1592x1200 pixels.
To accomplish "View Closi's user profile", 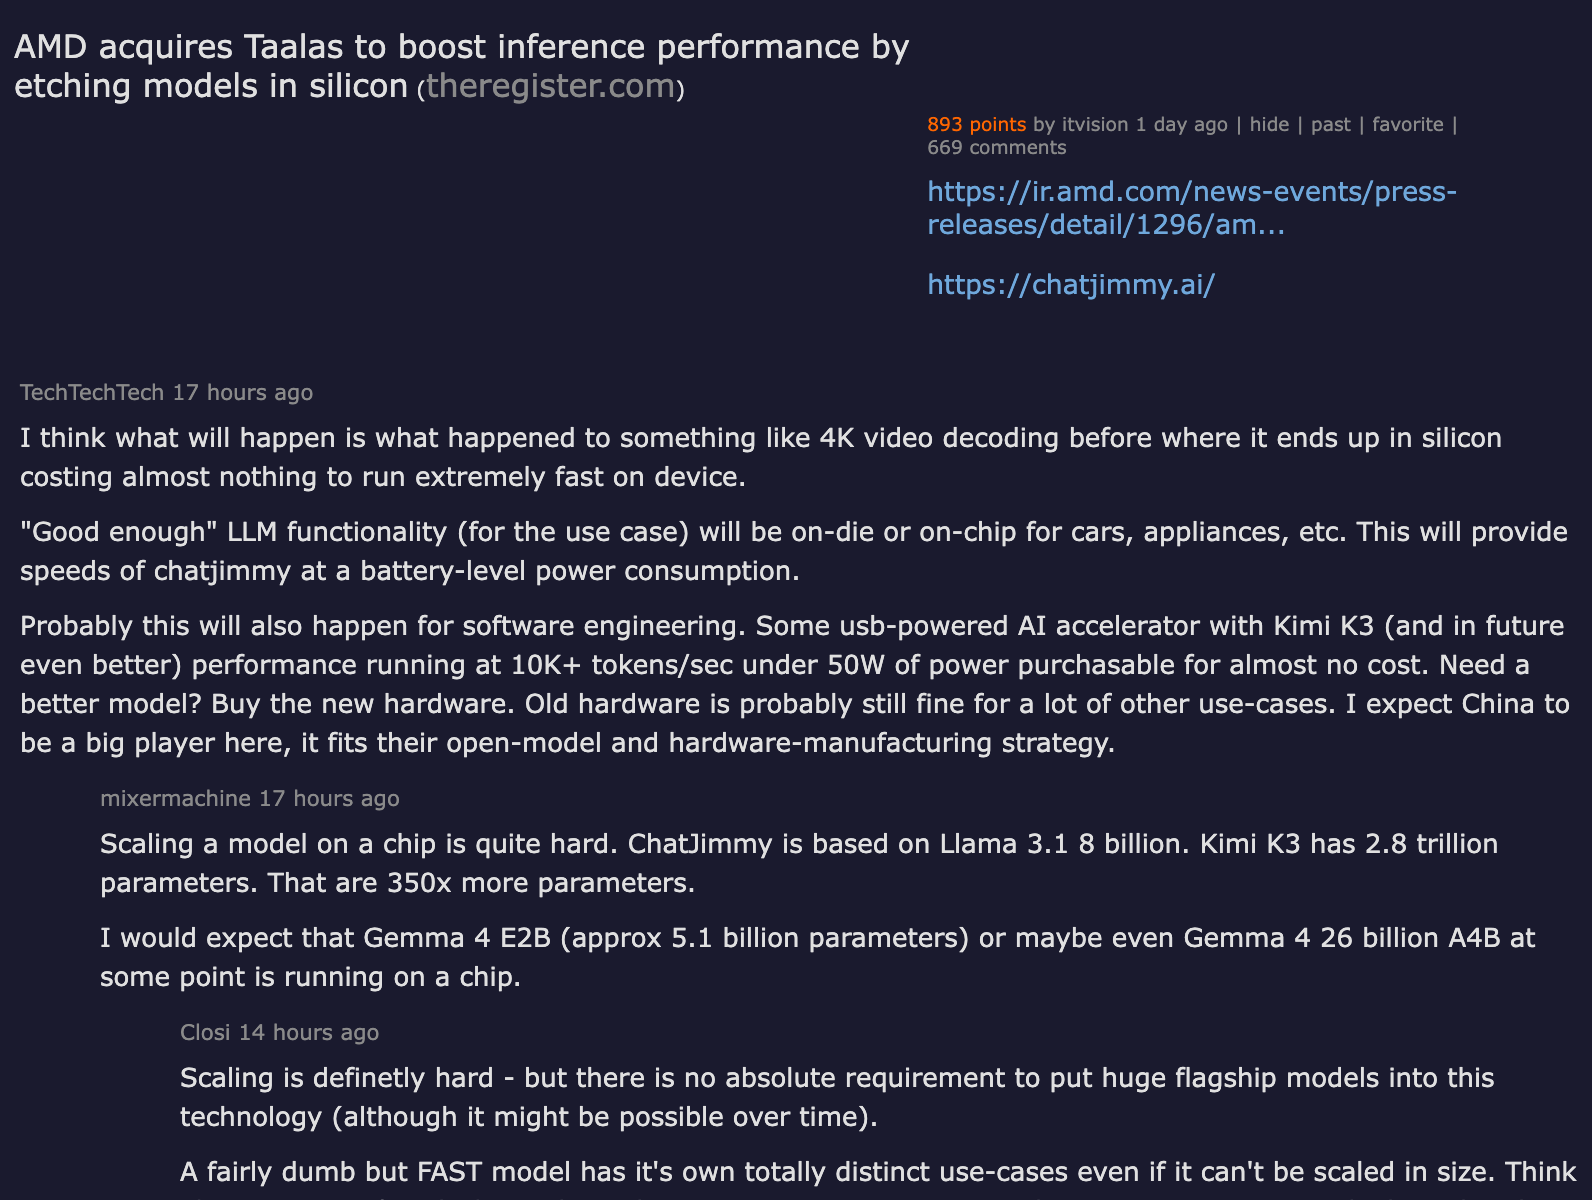I will pyautogui.click(x=205, y=1032).
